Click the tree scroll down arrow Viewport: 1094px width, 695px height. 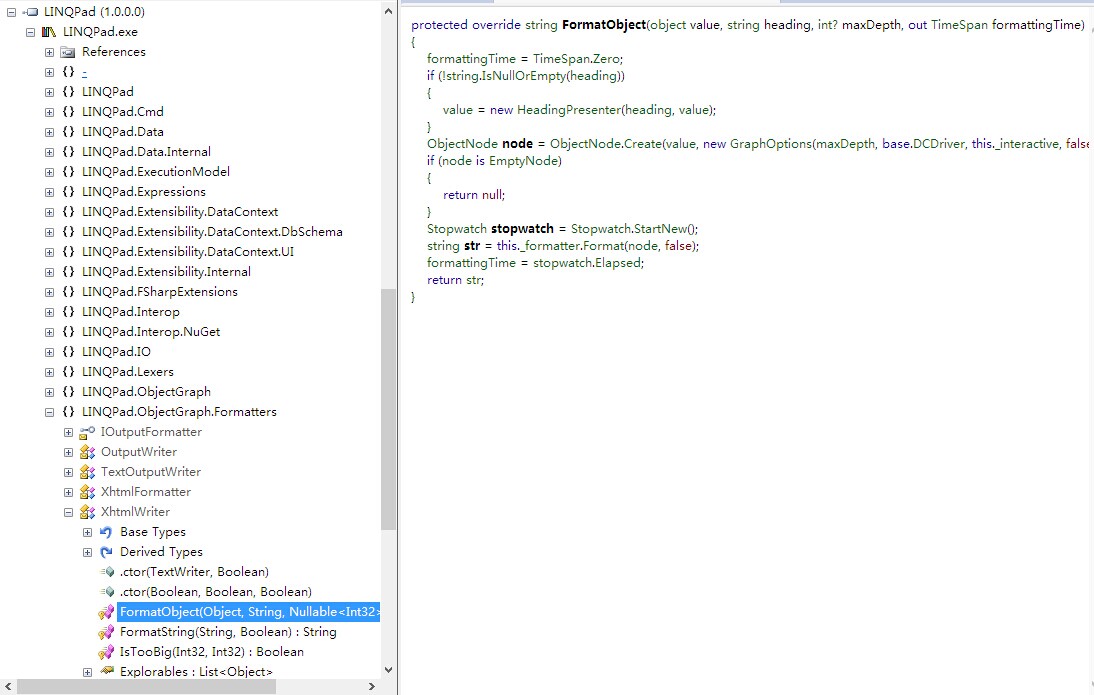[389, 670]
